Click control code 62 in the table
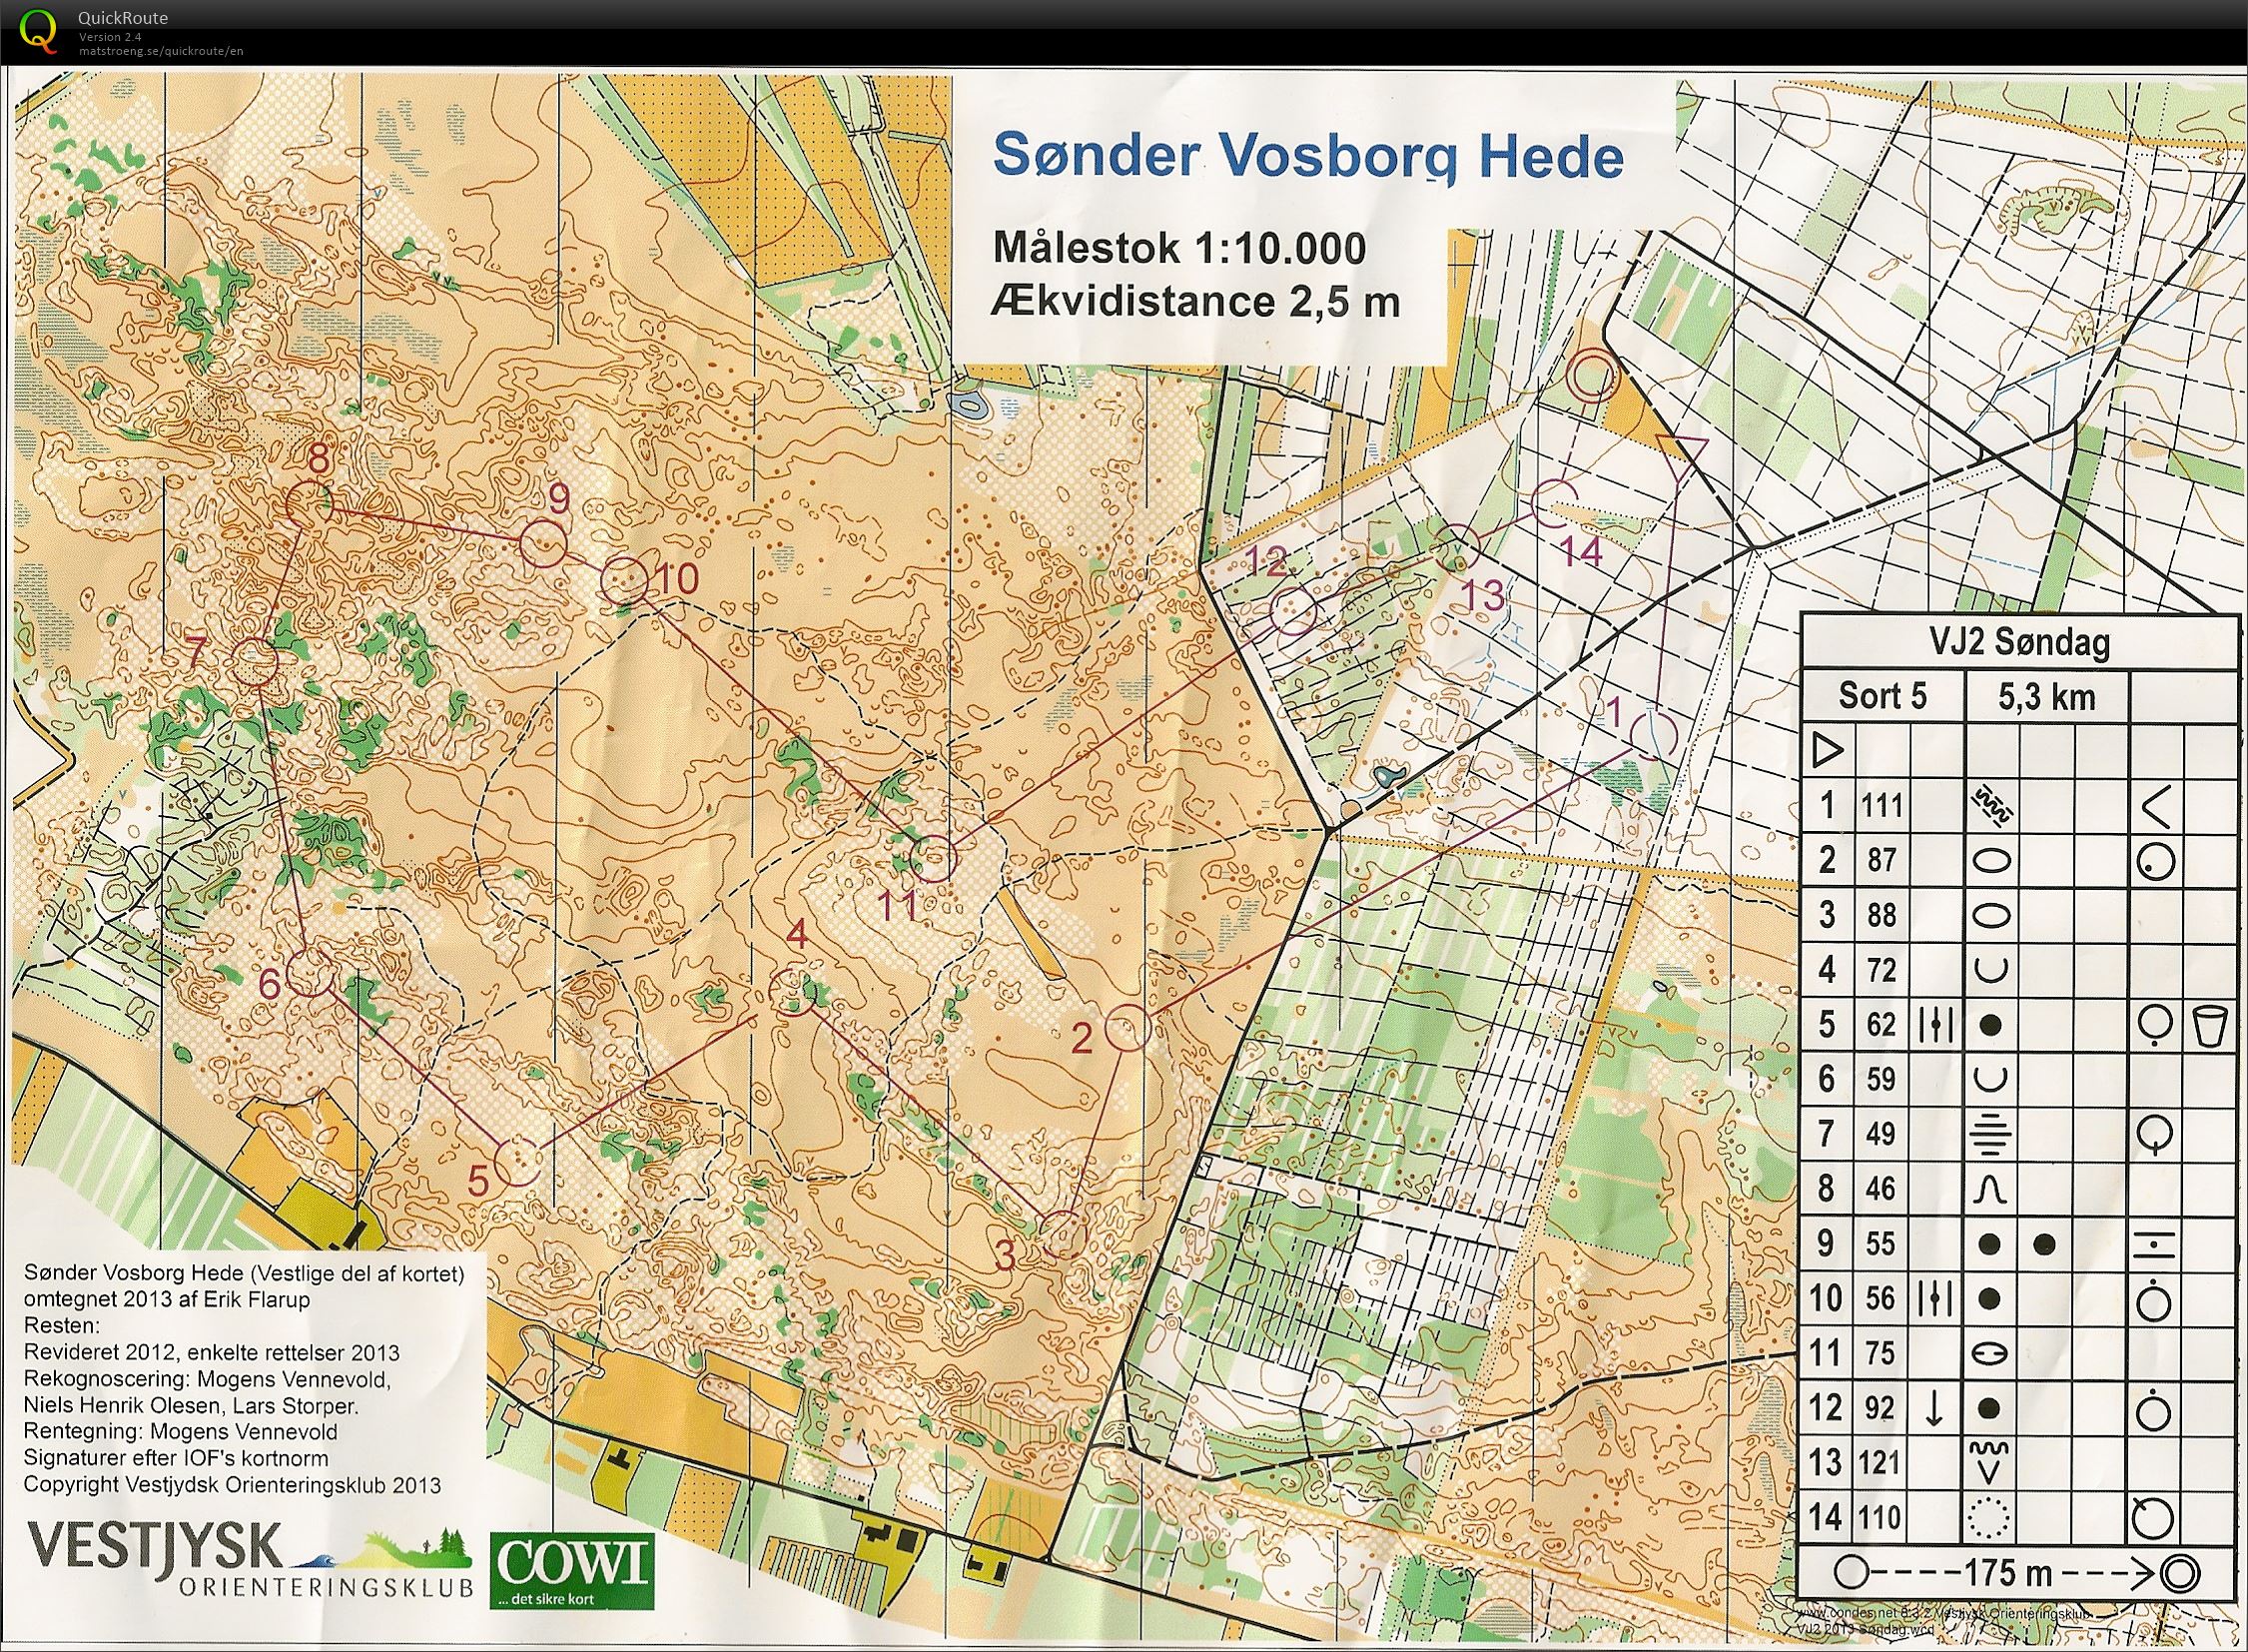Viewport: 2248px width, 1652px height. pyautogui.click(x=1882, y=1024)
